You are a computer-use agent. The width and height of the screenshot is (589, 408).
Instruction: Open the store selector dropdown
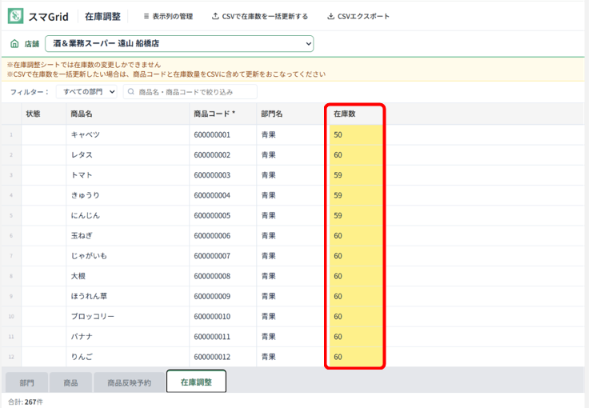coord(180,44)
